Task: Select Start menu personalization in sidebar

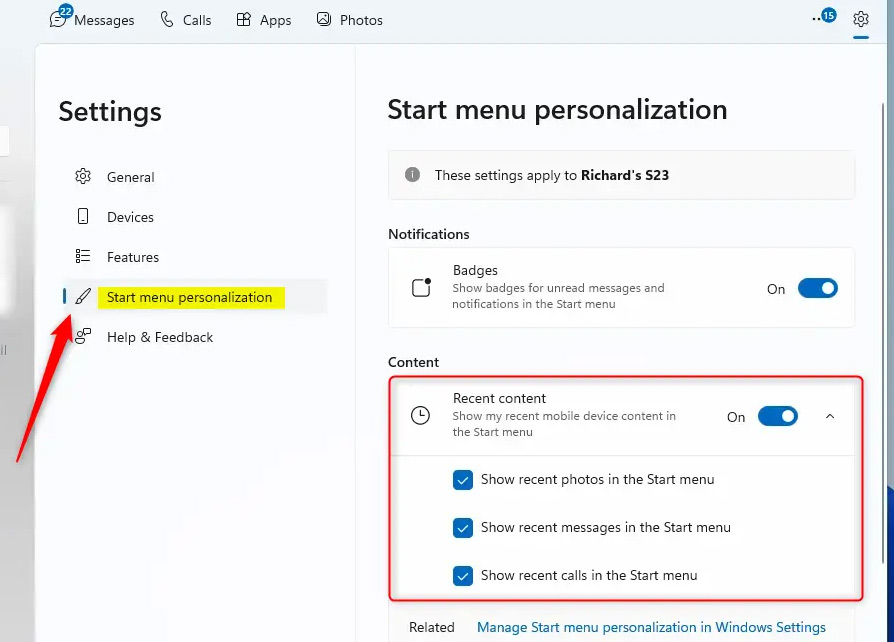Action: pos(190,297)
